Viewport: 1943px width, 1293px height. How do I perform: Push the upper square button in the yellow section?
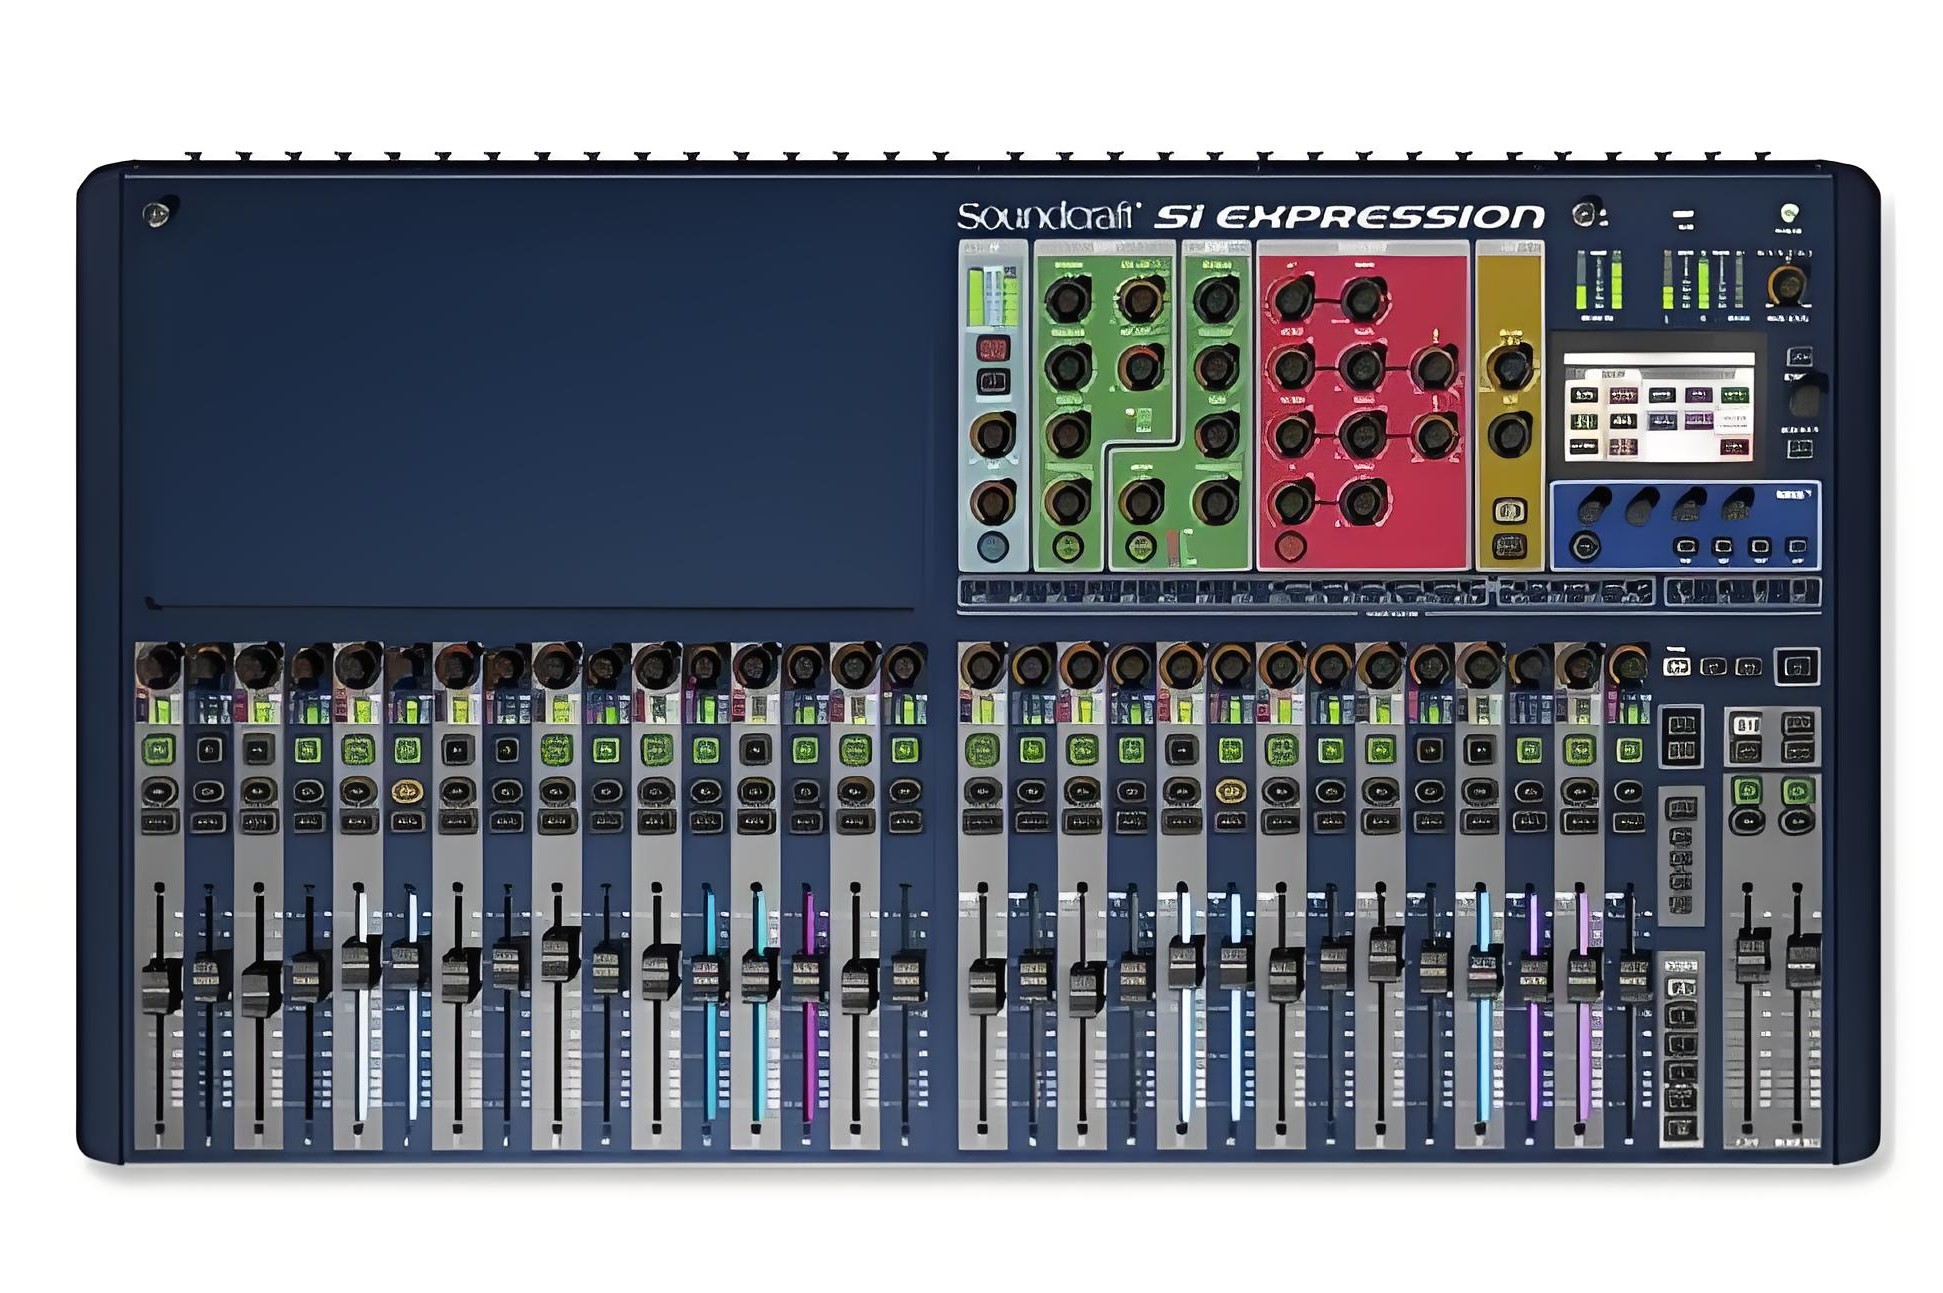click(1509, 511)
